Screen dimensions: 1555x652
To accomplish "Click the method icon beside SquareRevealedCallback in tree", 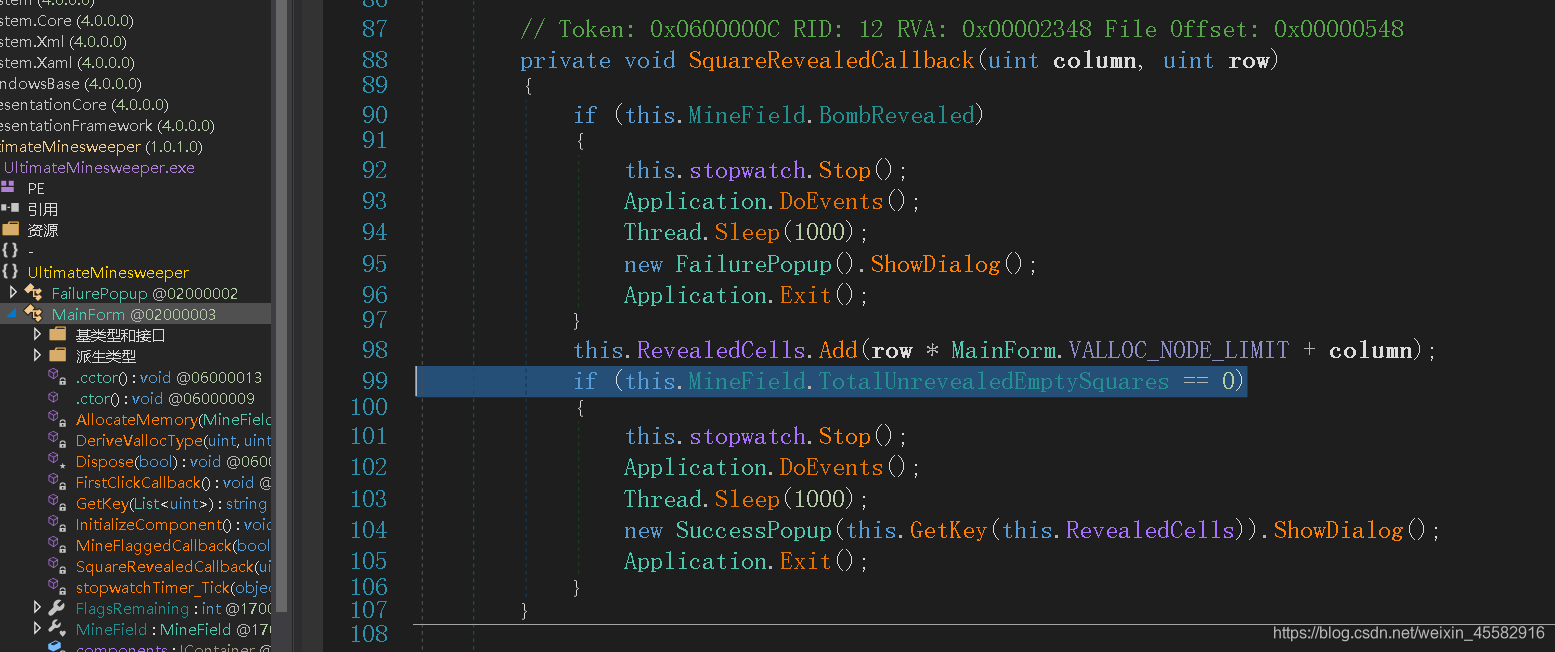I will point(58,566).
